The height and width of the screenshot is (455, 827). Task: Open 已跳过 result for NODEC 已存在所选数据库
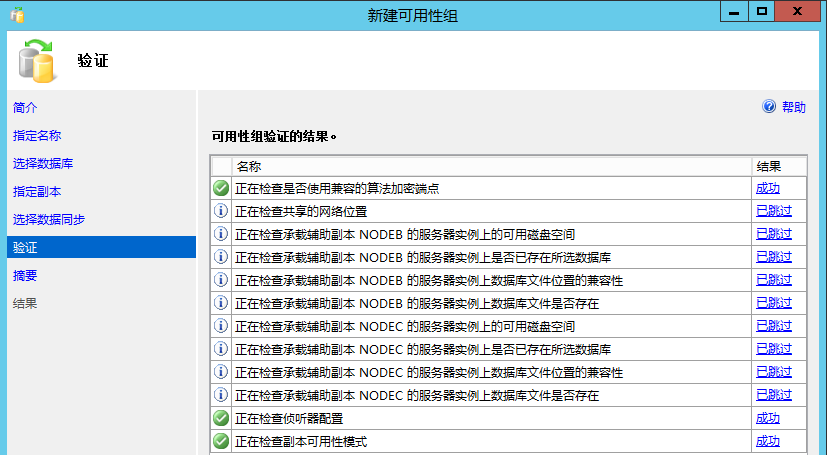click(774, 349)
